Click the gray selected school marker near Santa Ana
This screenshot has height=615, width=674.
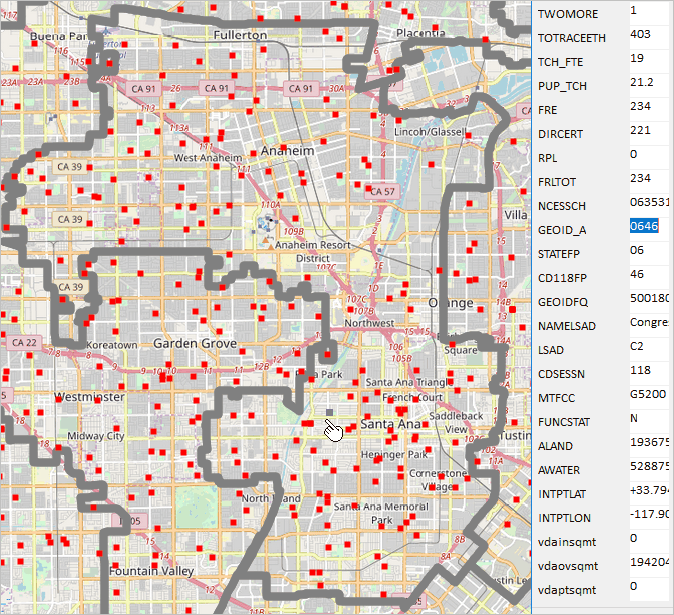329,413
